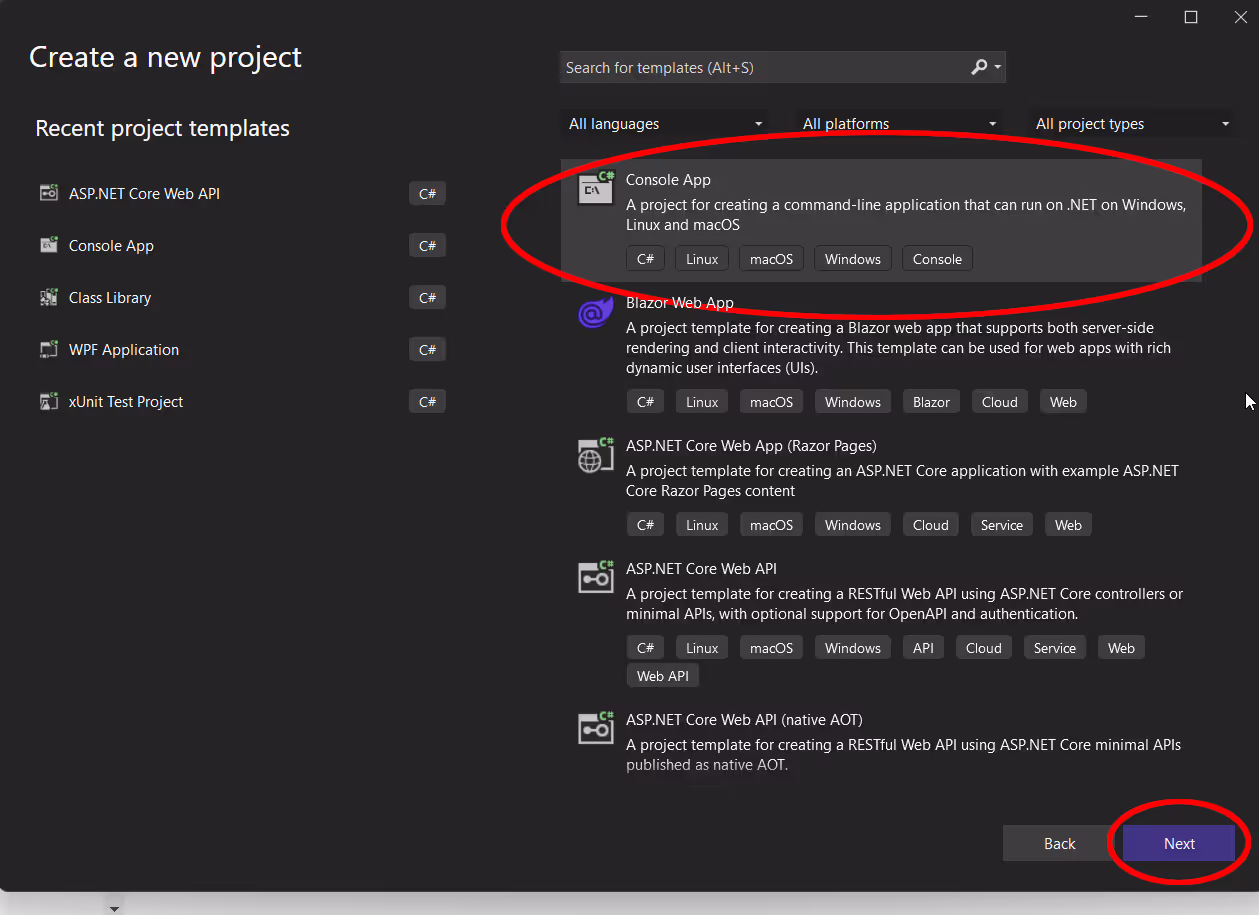This screenshot has width=1259, height=915.
Task: Click the macOS tag under Blazor Web App
Action: (x=771, y=402)
